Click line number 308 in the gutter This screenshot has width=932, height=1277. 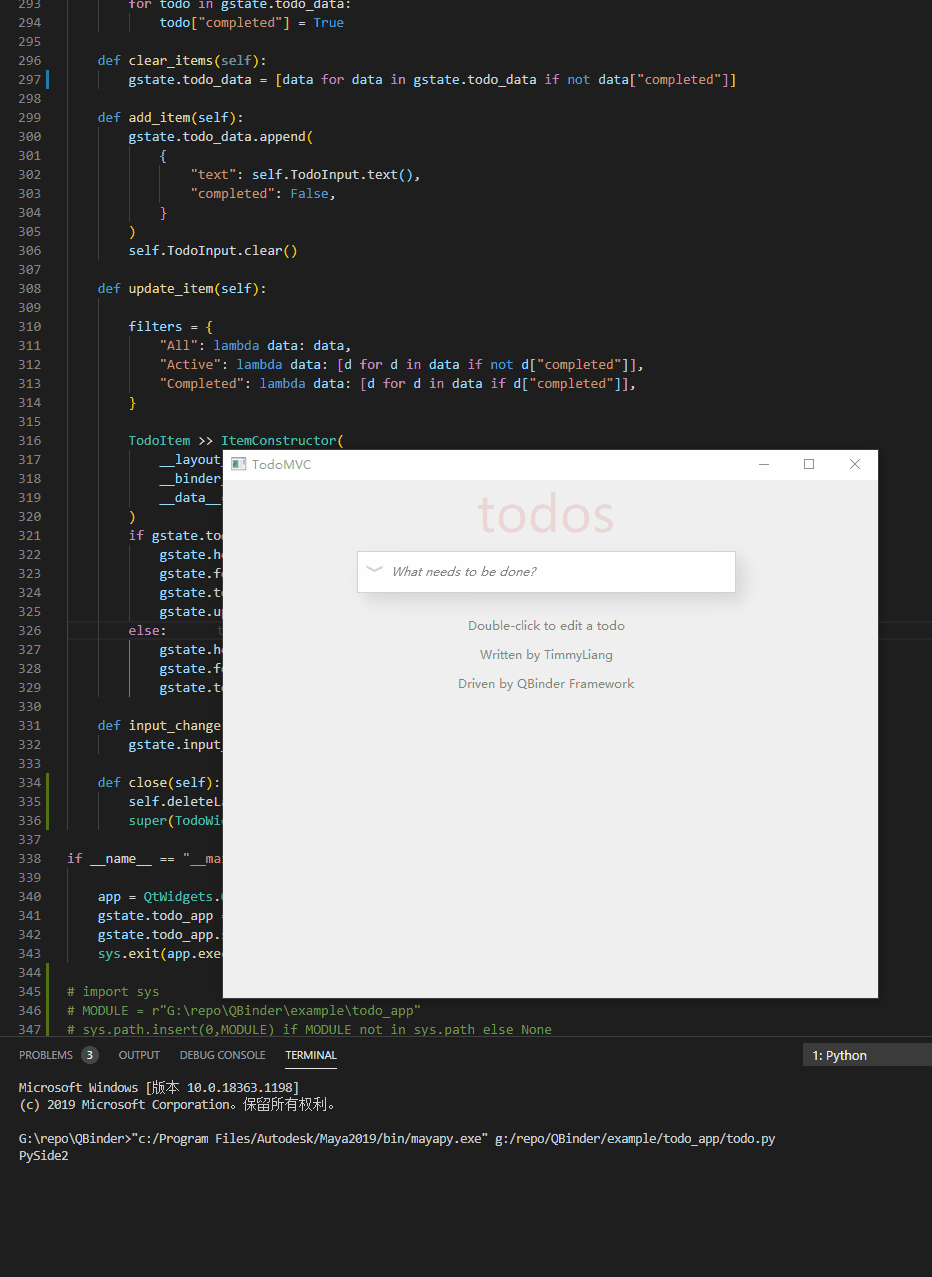[x=29, y=288]
